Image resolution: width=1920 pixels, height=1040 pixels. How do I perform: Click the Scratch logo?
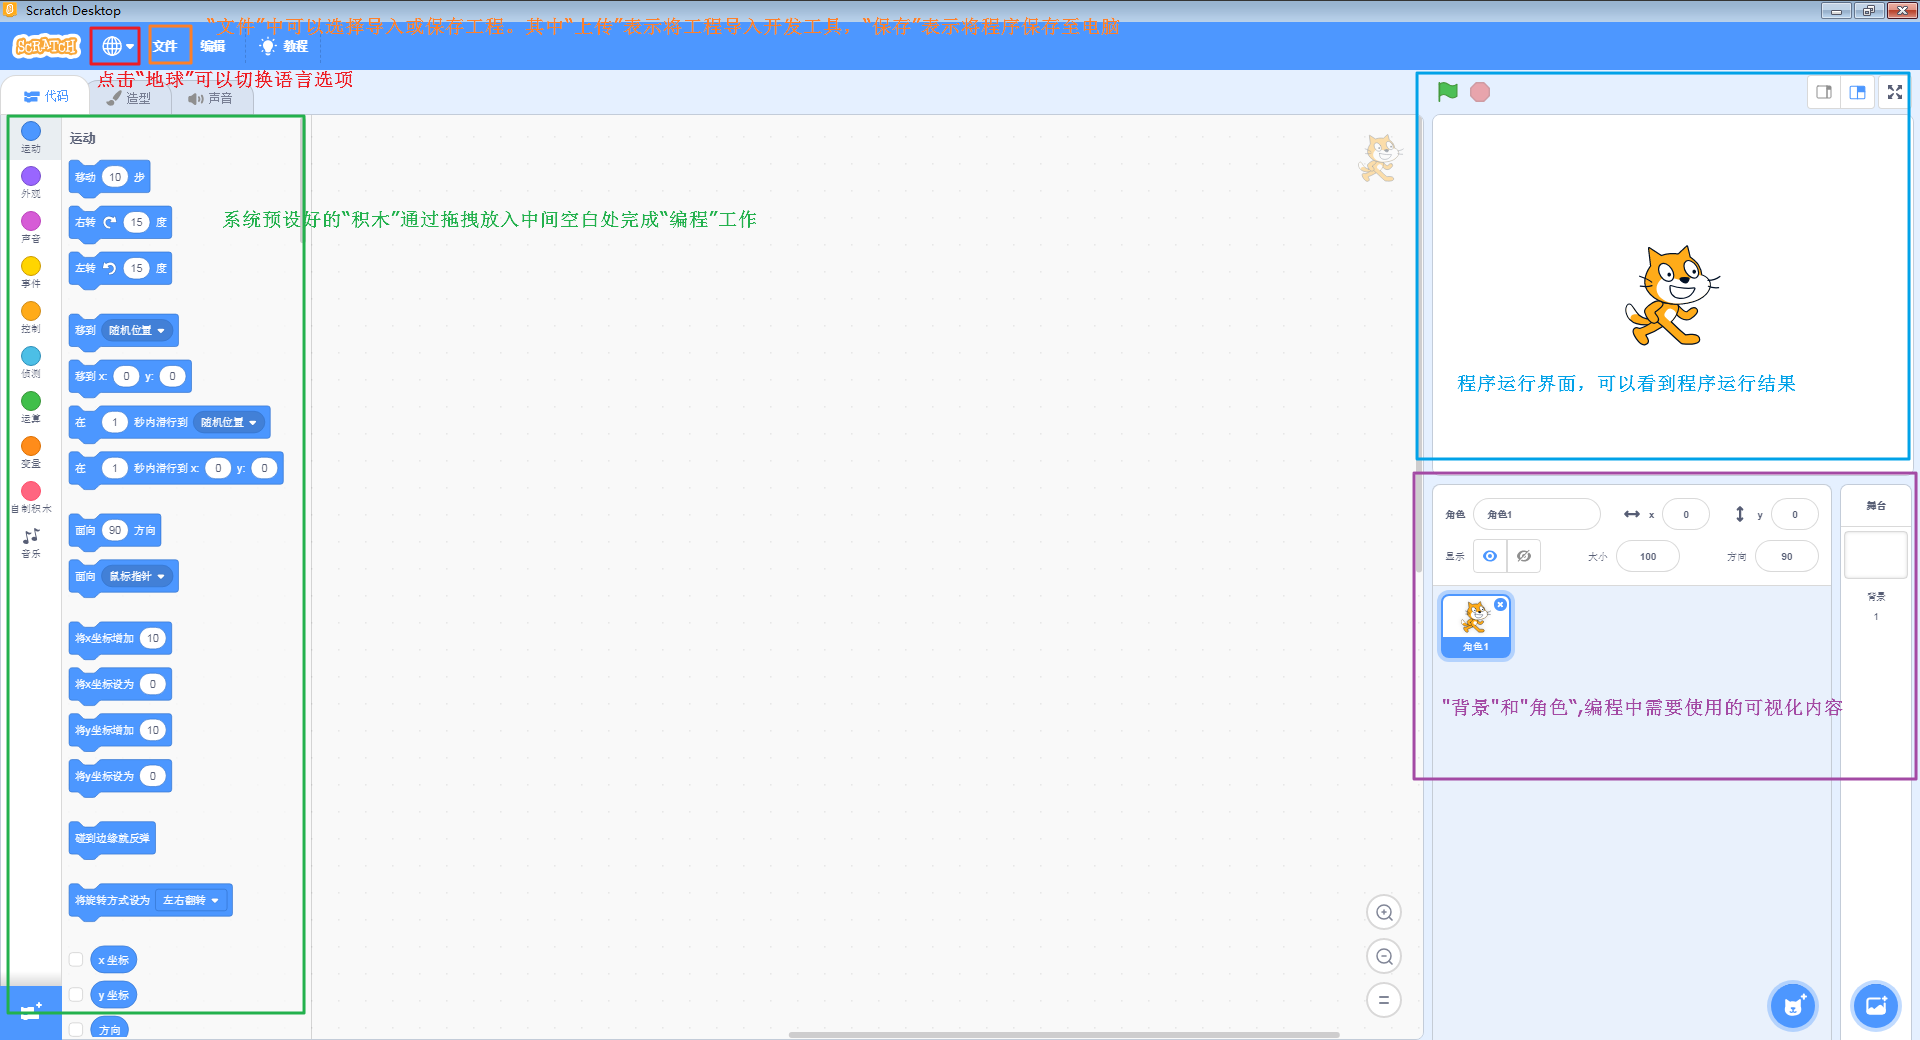pyautogui.click(x=46, y=46)
